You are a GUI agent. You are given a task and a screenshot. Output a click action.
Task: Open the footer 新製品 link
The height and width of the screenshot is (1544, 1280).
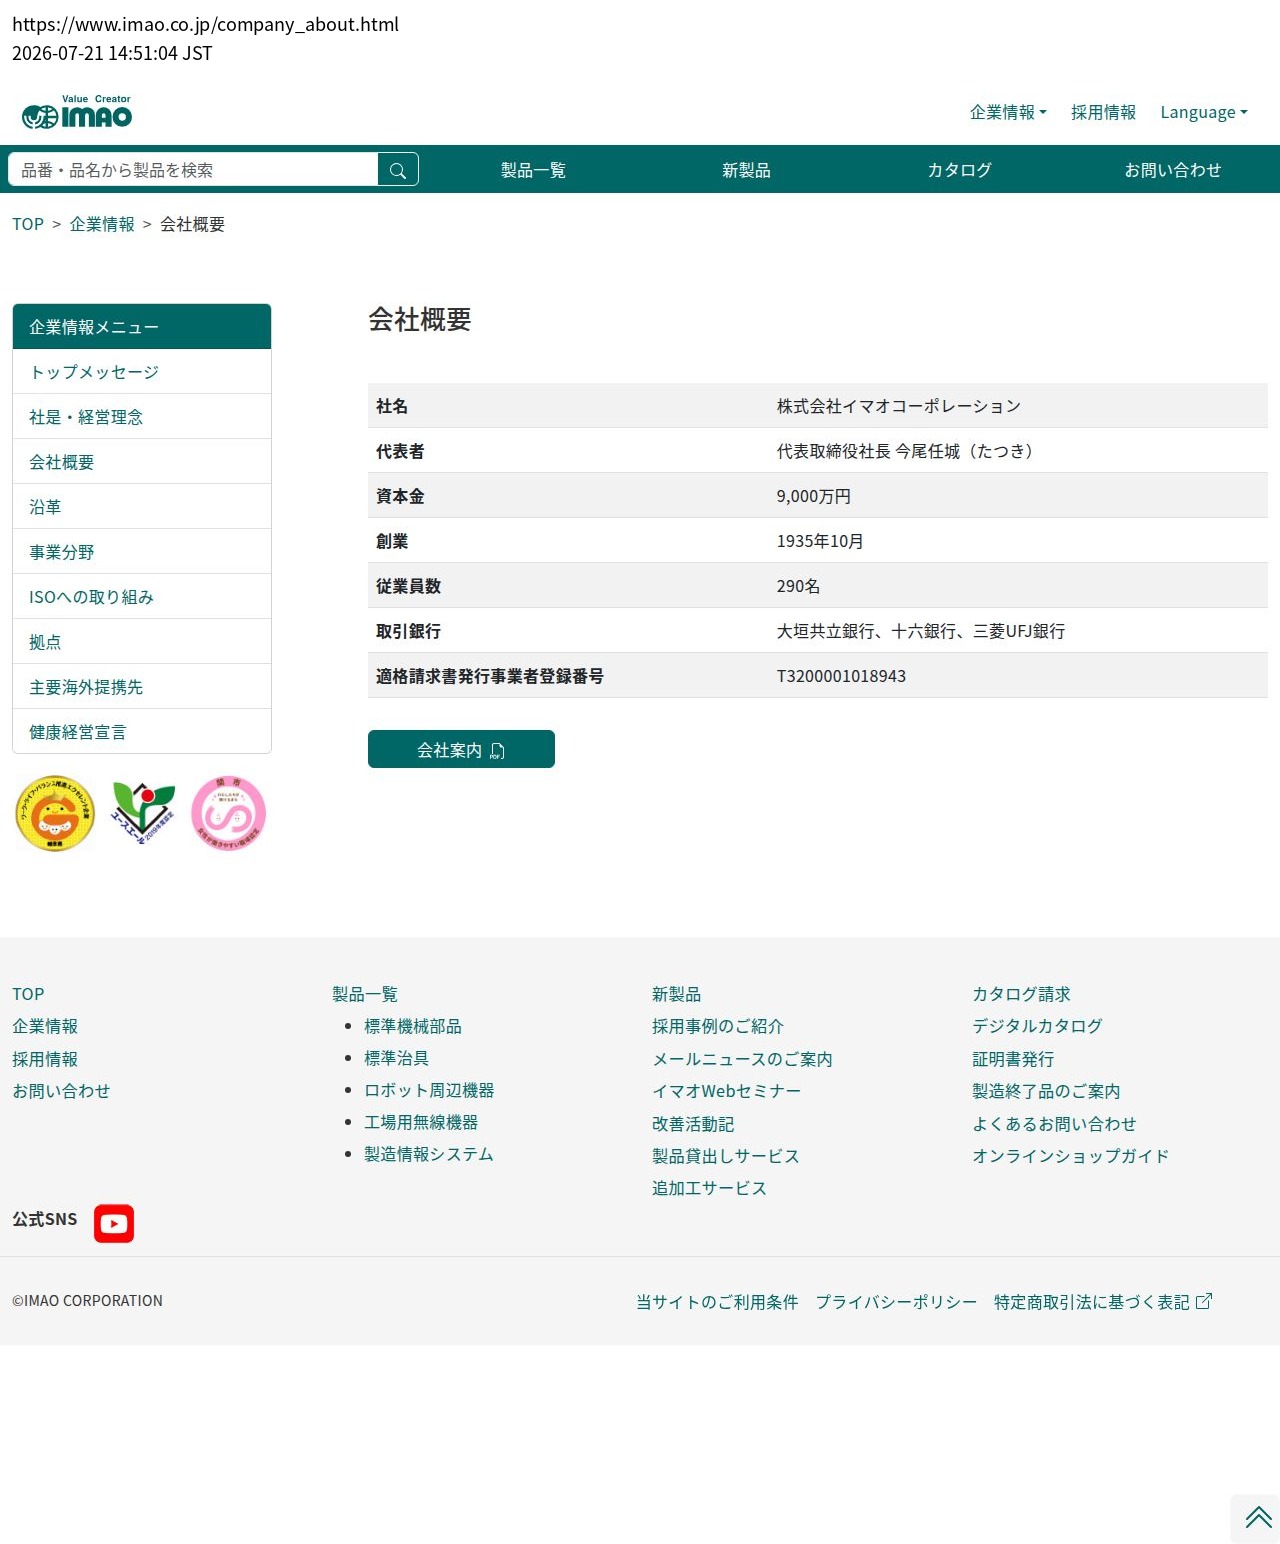pos(677,994)
